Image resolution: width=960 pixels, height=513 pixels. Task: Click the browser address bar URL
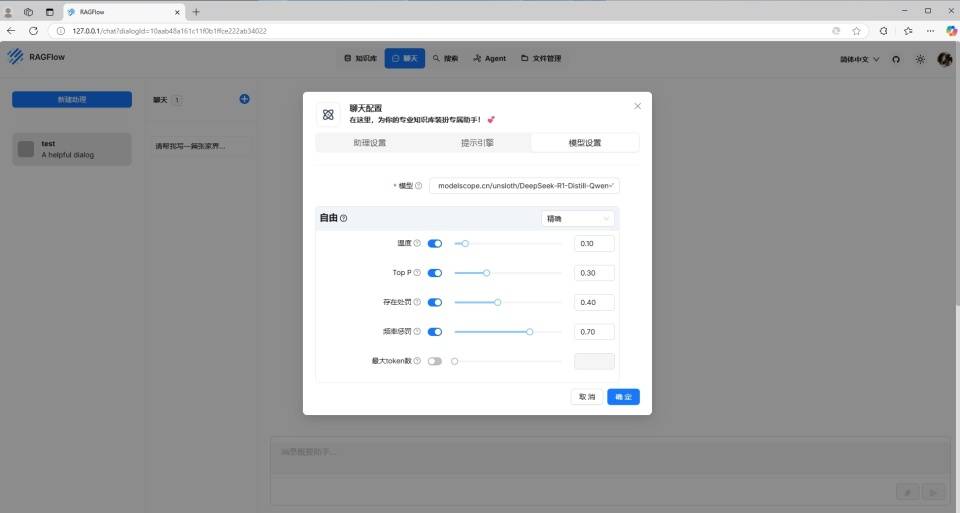point(170,31)
